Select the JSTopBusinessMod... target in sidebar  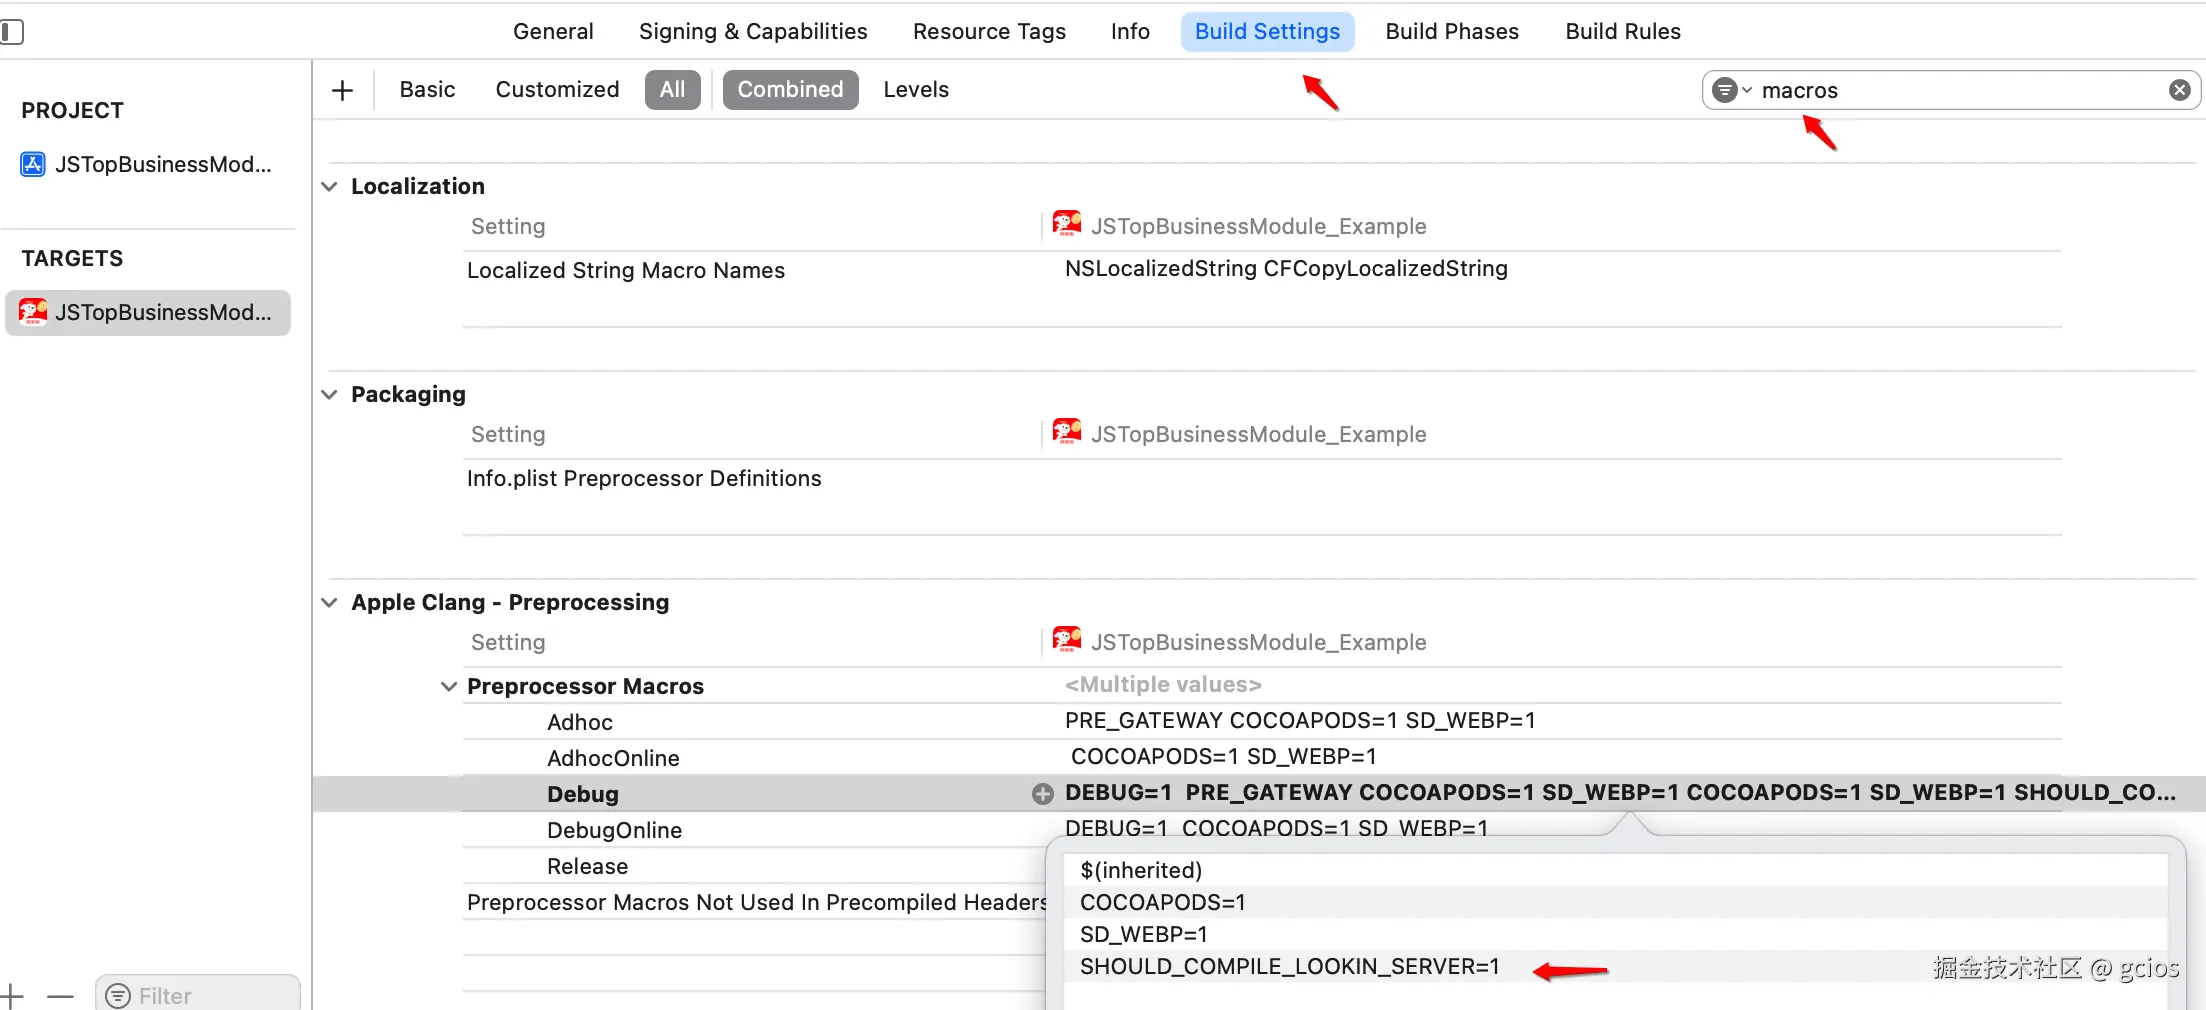click(x=148, y=313)
